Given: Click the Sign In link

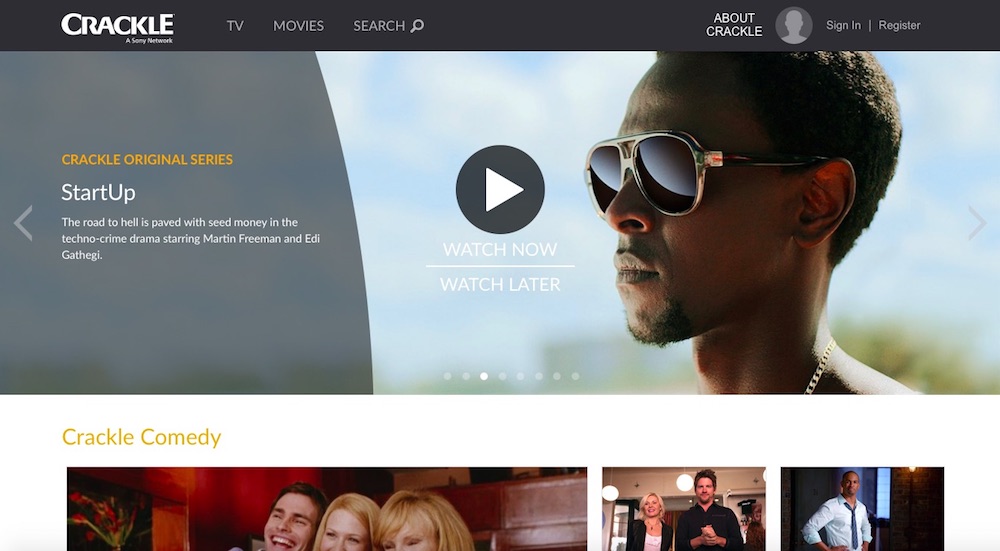Looking at the screenshot, I should point(843,26).
